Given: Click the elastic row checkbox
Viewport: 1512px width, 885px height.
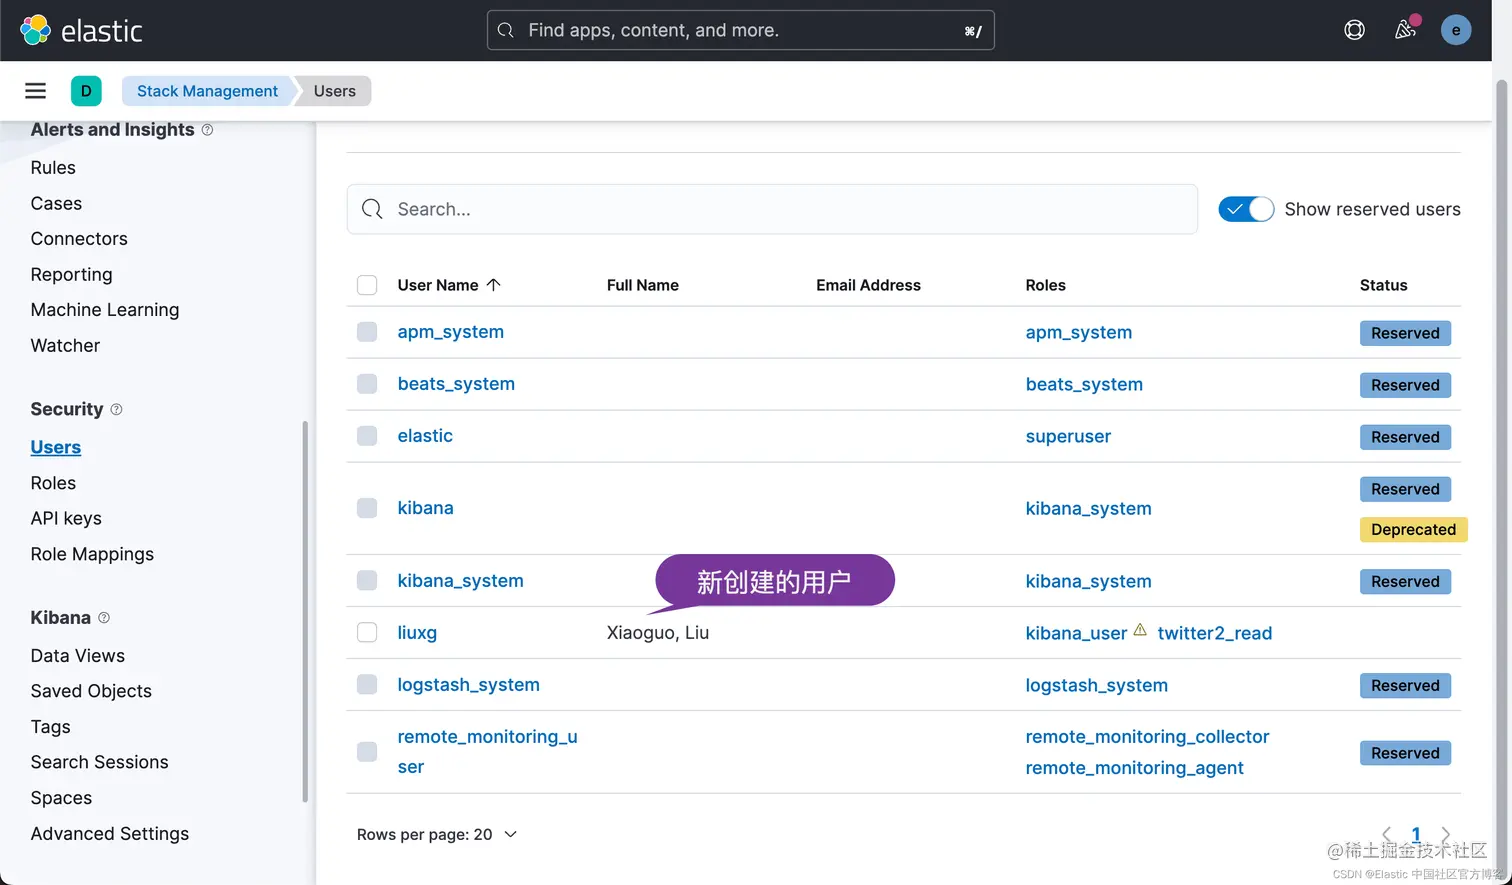Looking at the screenshot, I should tap(367, 436).
